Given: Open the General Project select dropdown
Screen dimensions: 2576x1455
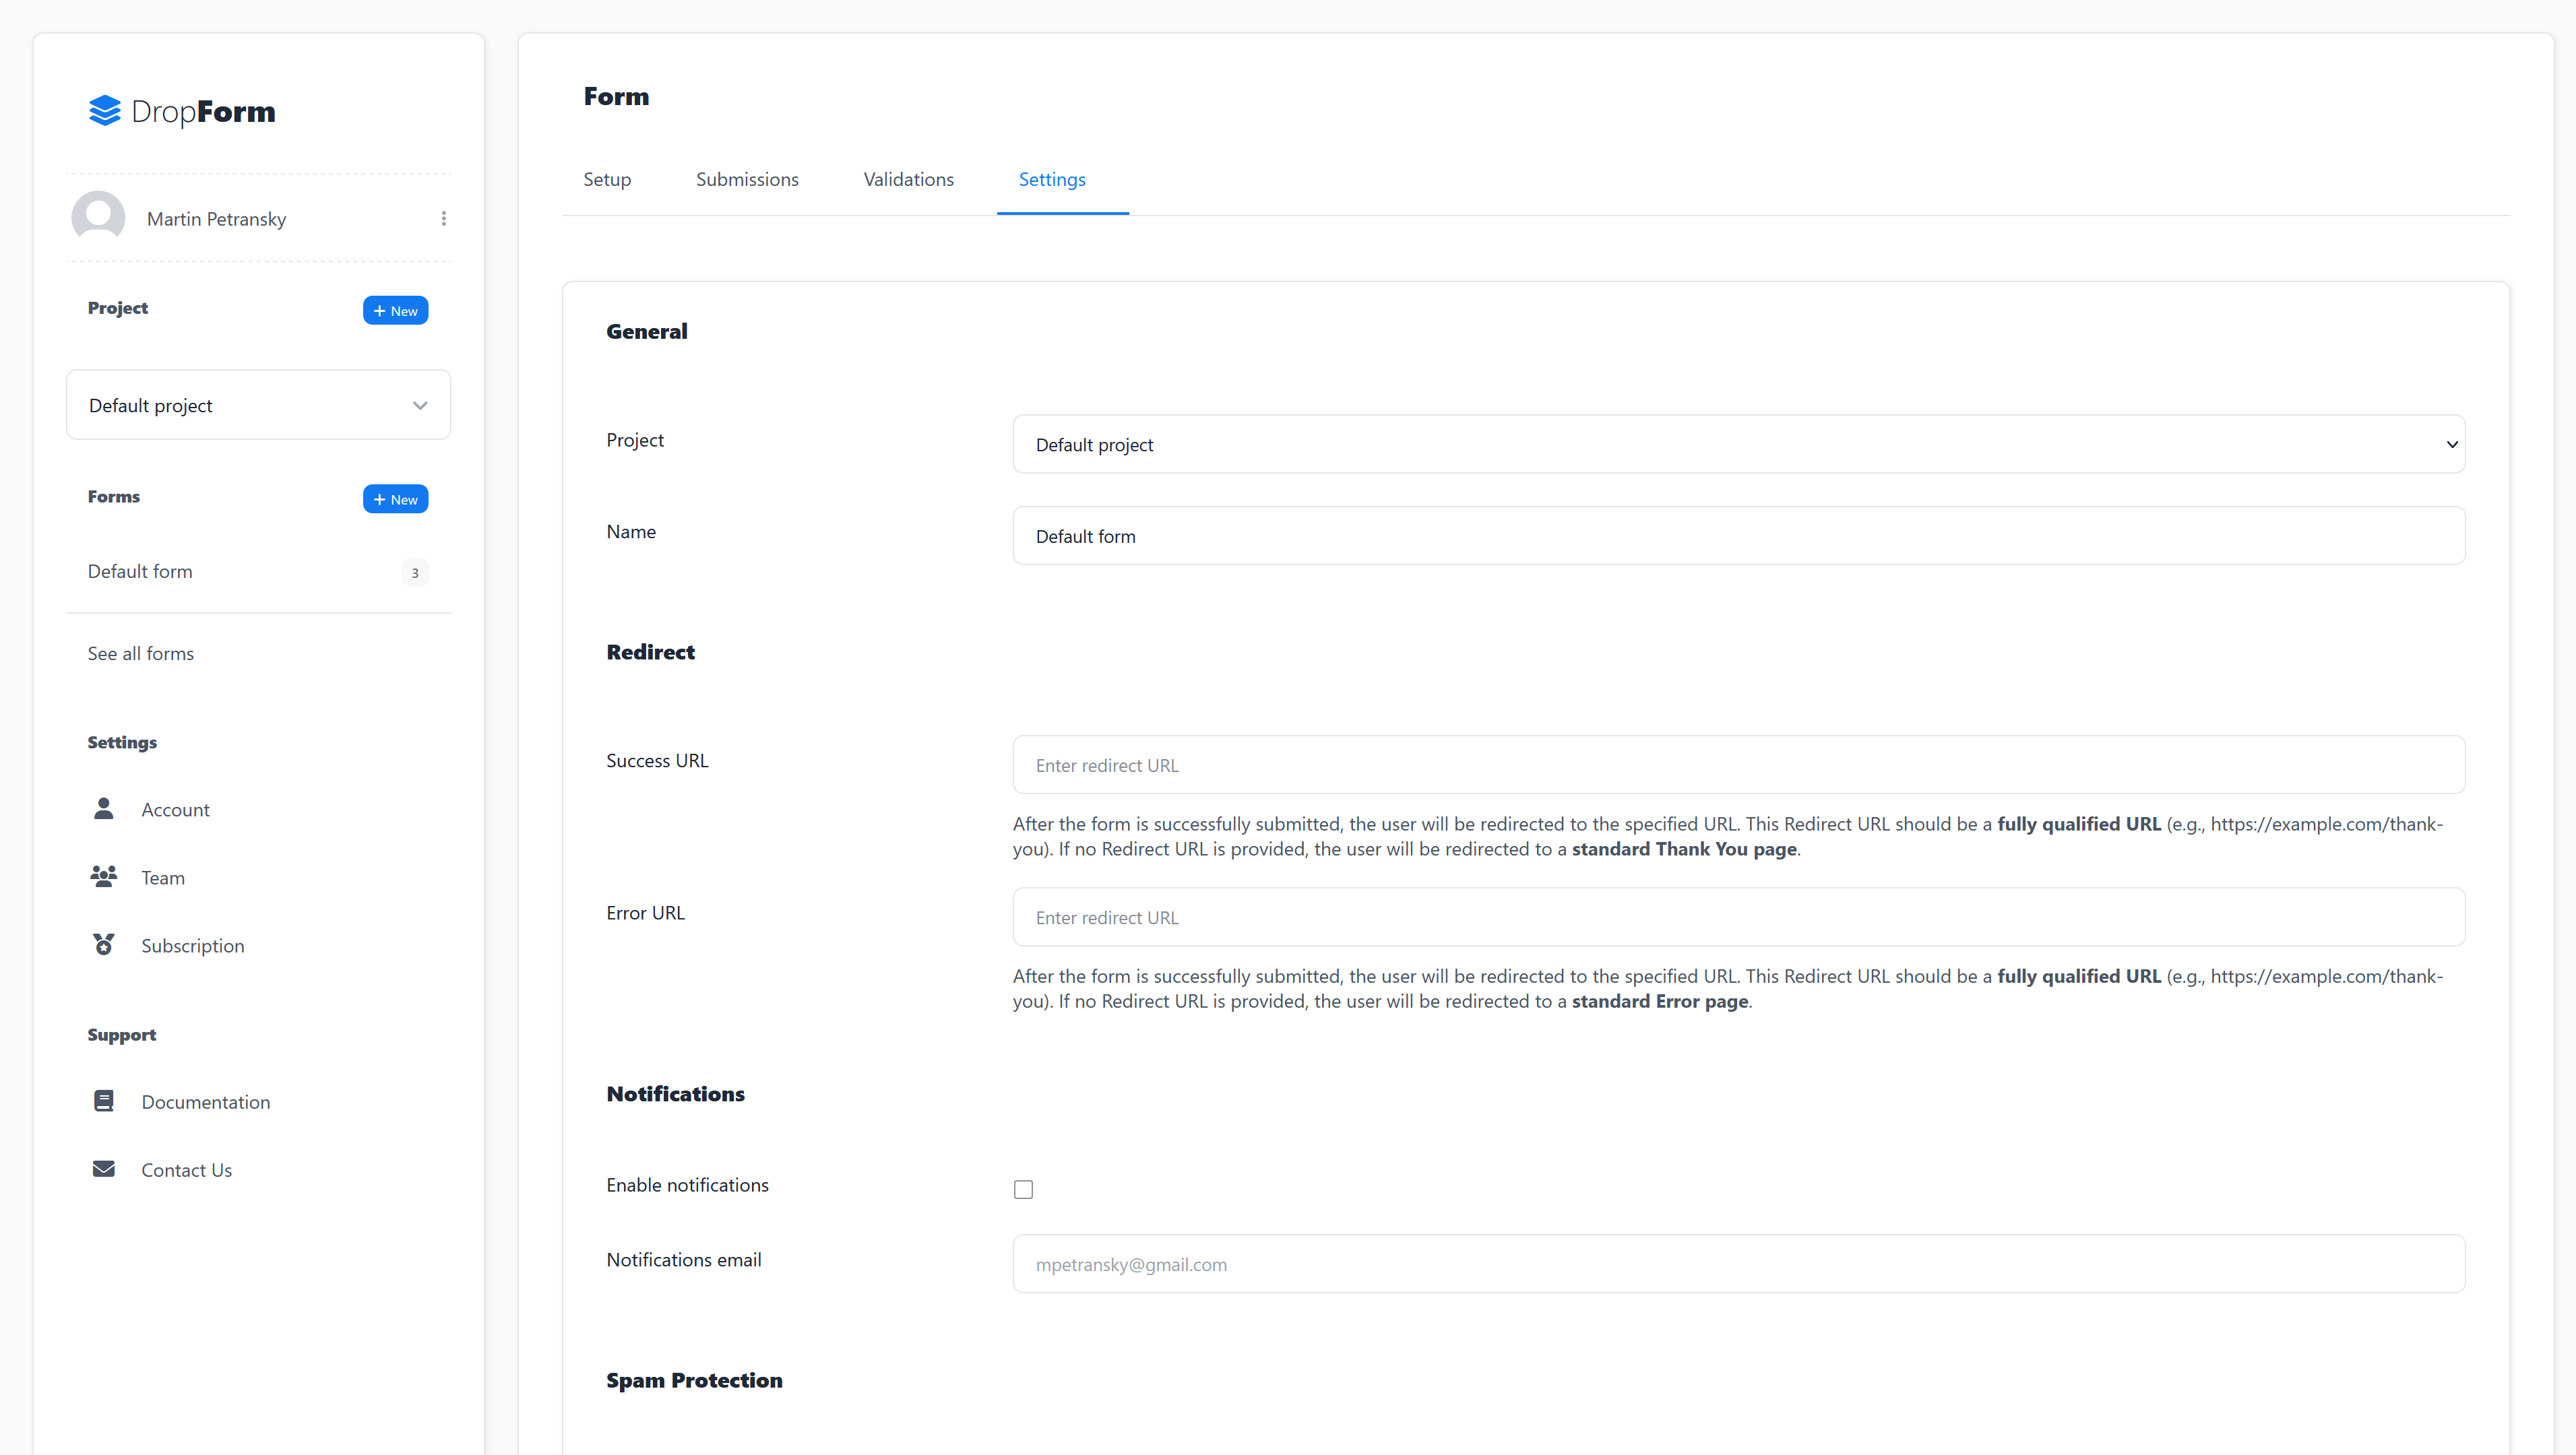Looking at the screenshot, I should pos(1738,444).
